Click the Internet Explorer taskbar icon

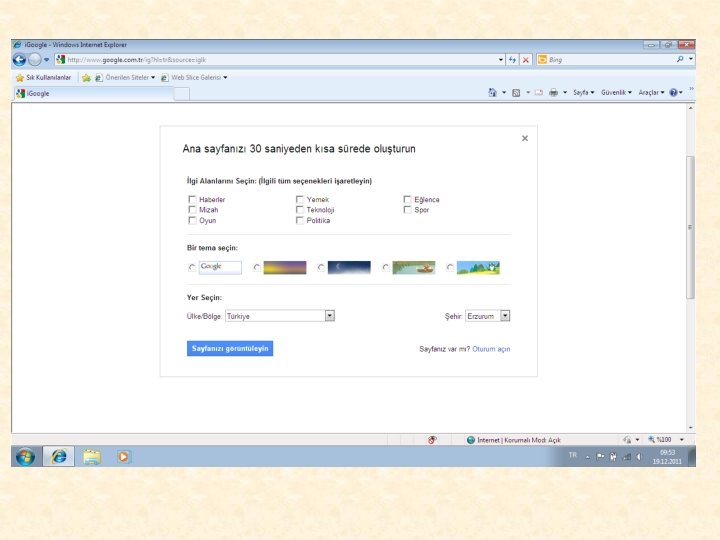point(59,456)
